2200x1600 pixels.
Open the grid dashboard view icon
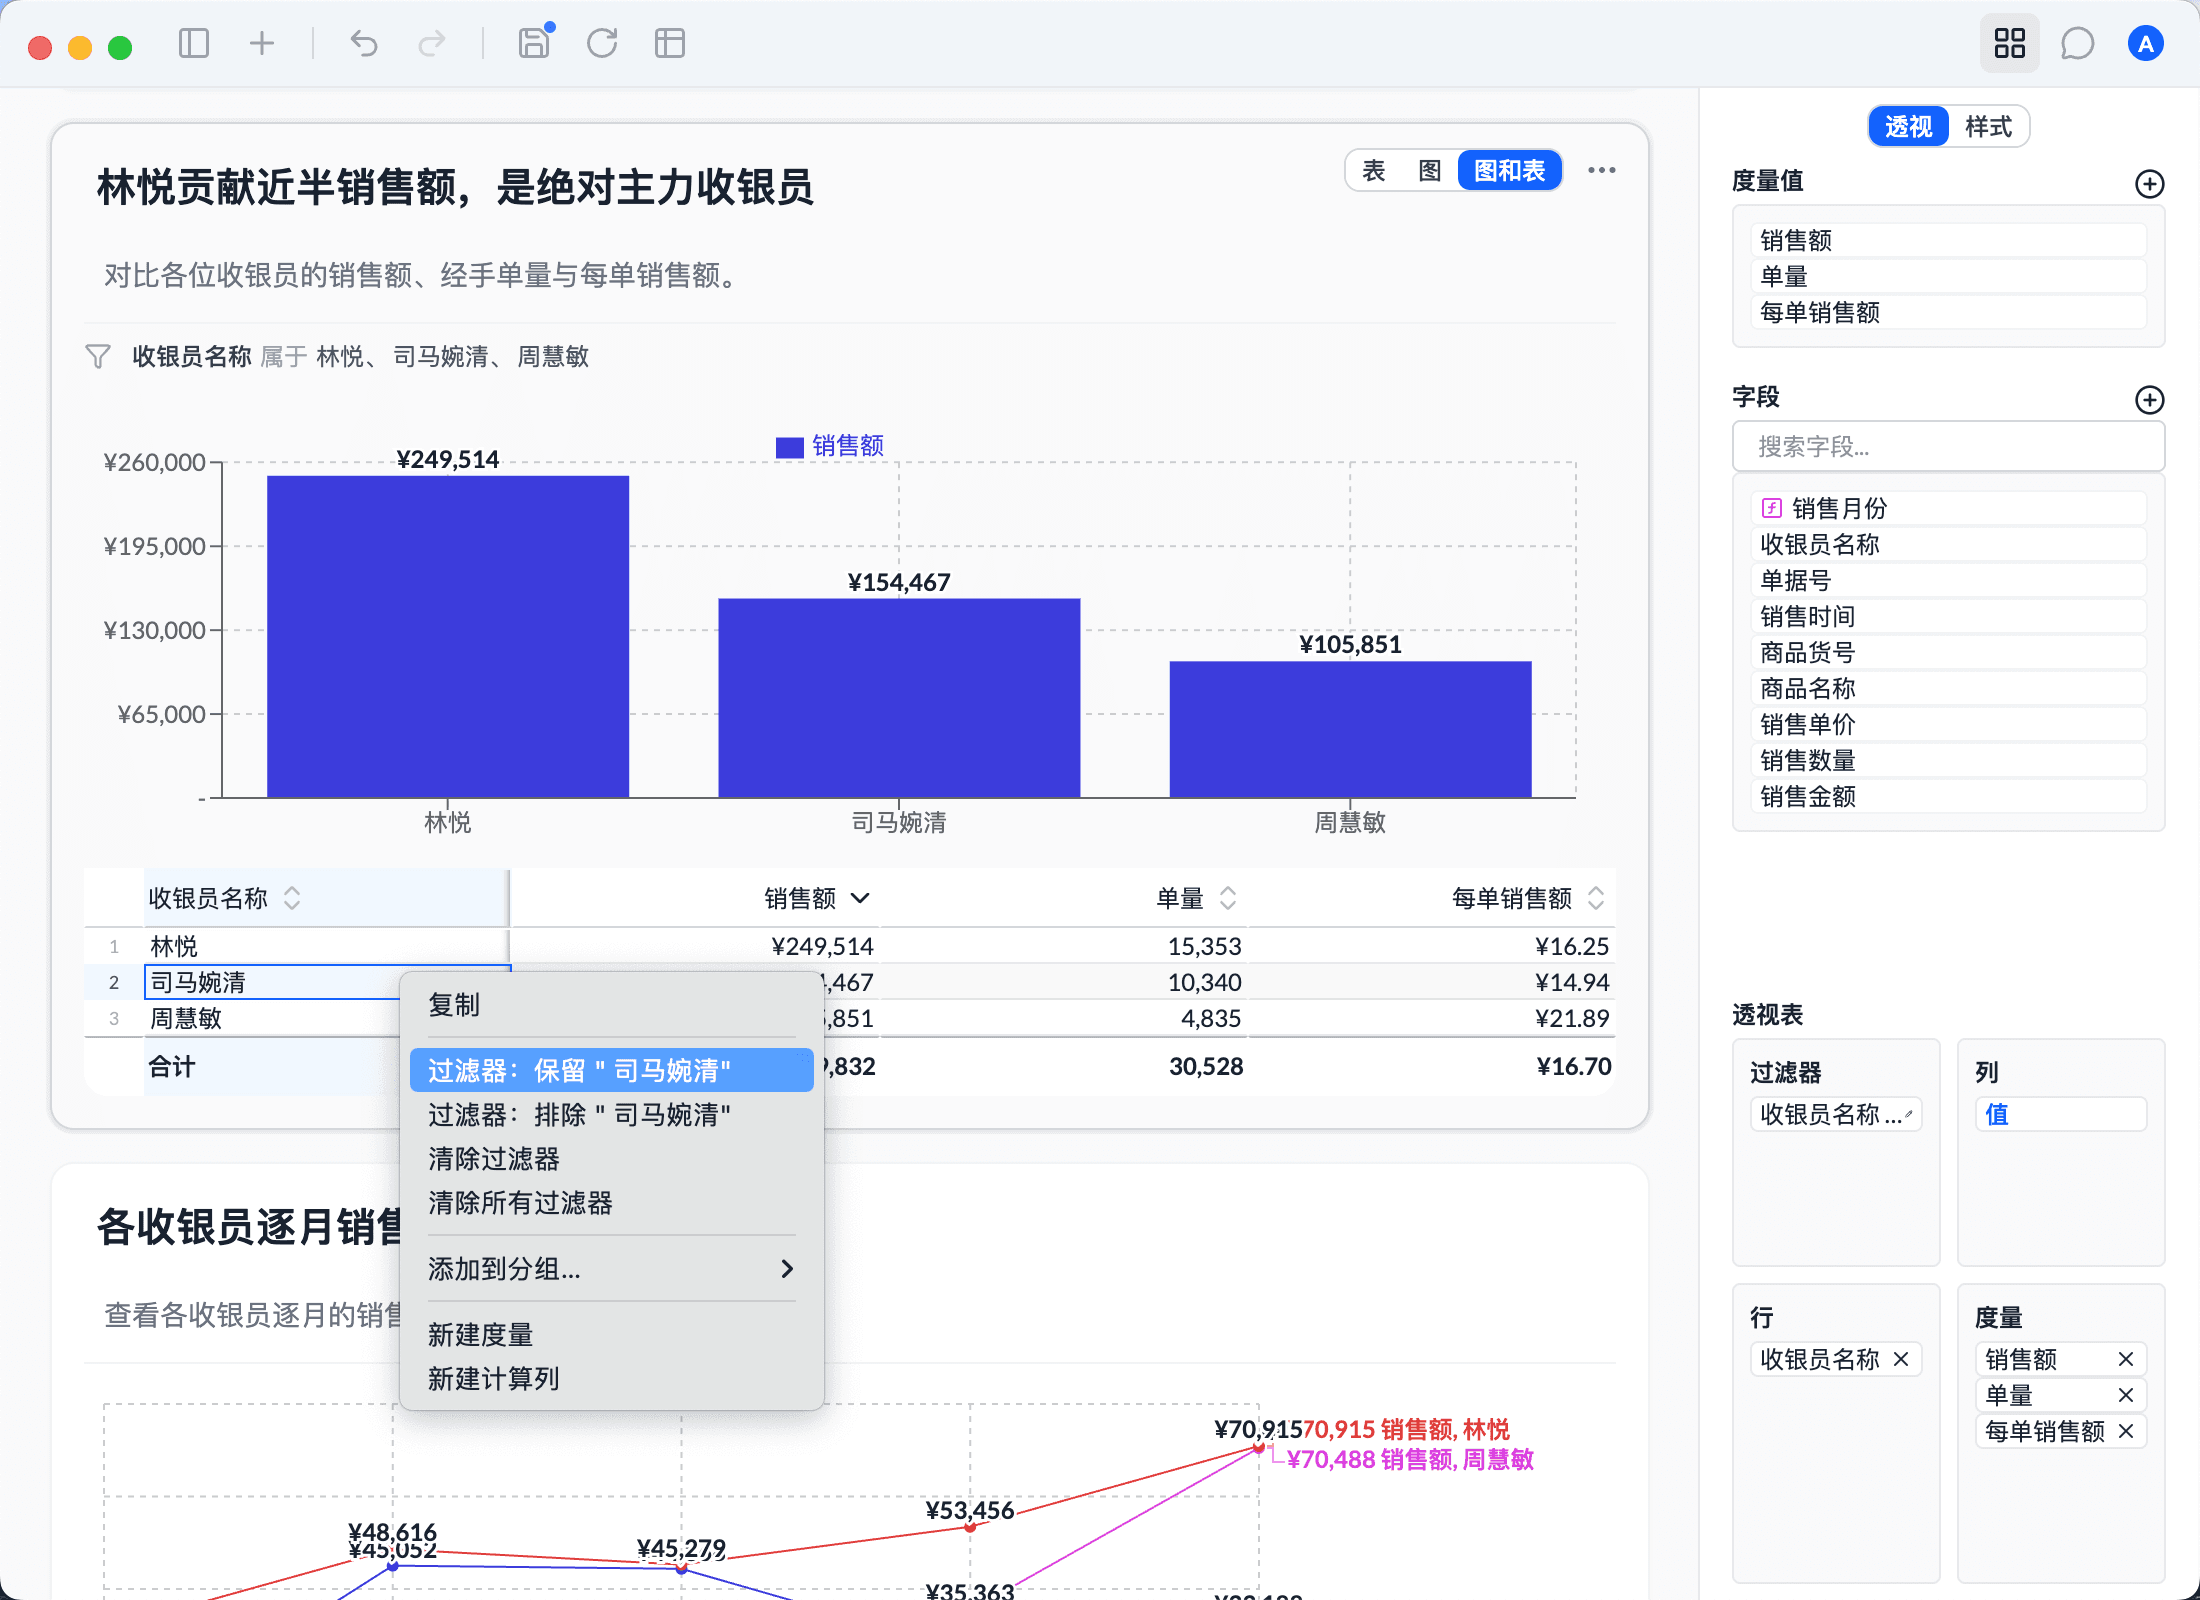2009,43
